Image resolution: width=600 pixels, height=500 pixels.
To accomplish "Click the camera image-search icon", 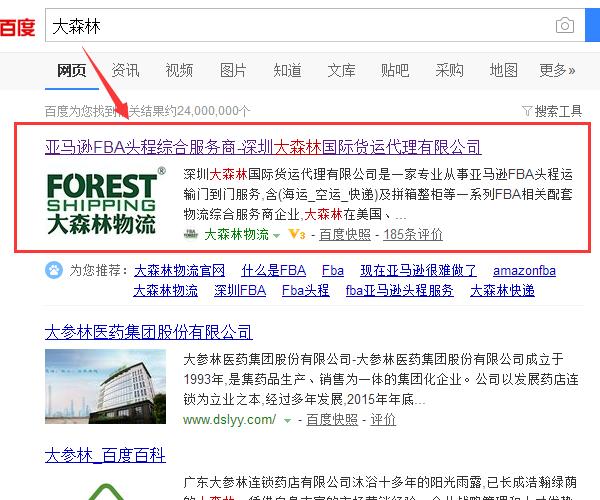I will tap(565, 25).
